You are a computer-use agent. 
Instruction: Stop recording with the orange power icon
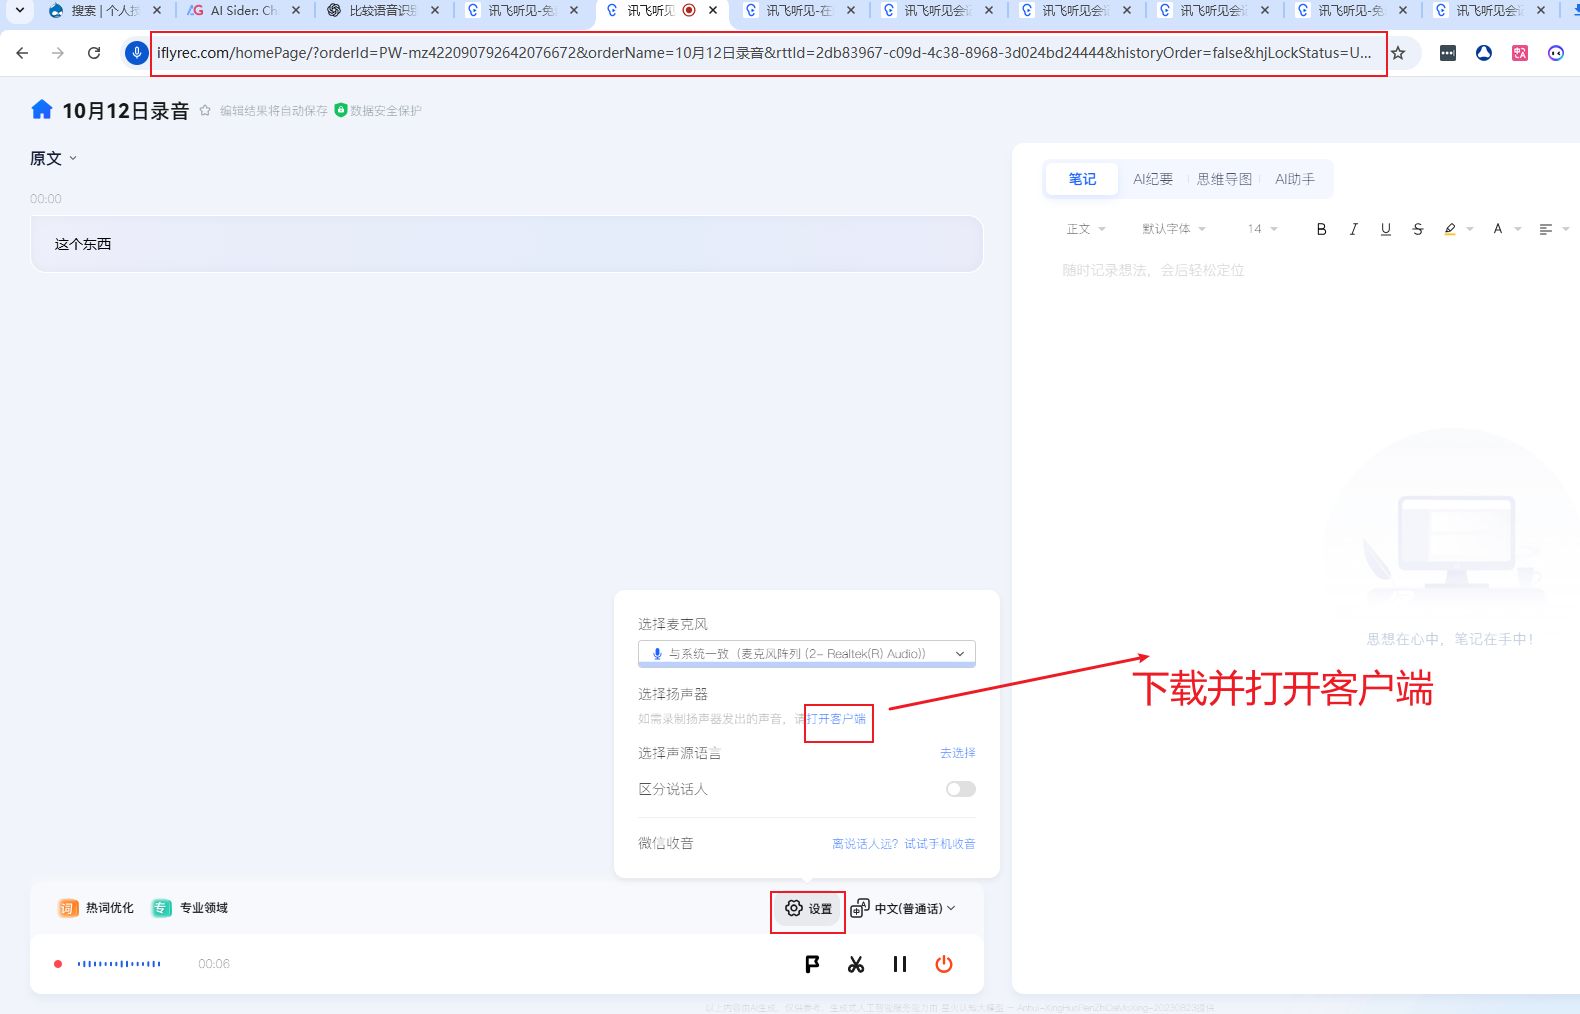click(944, 964)
